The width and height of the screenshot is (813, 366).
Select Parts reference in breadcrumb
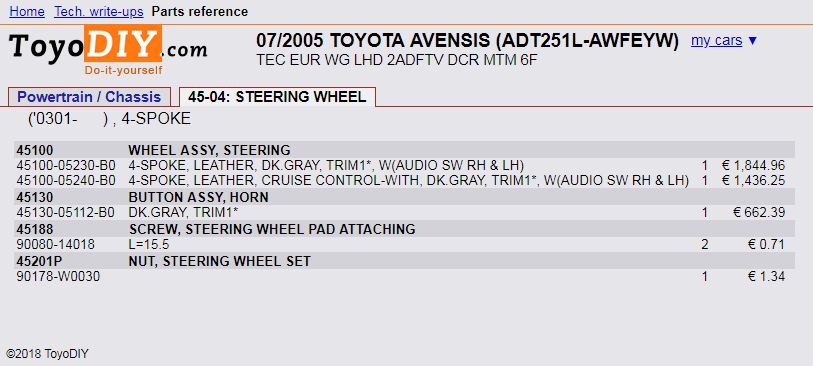tap(200, 11)
